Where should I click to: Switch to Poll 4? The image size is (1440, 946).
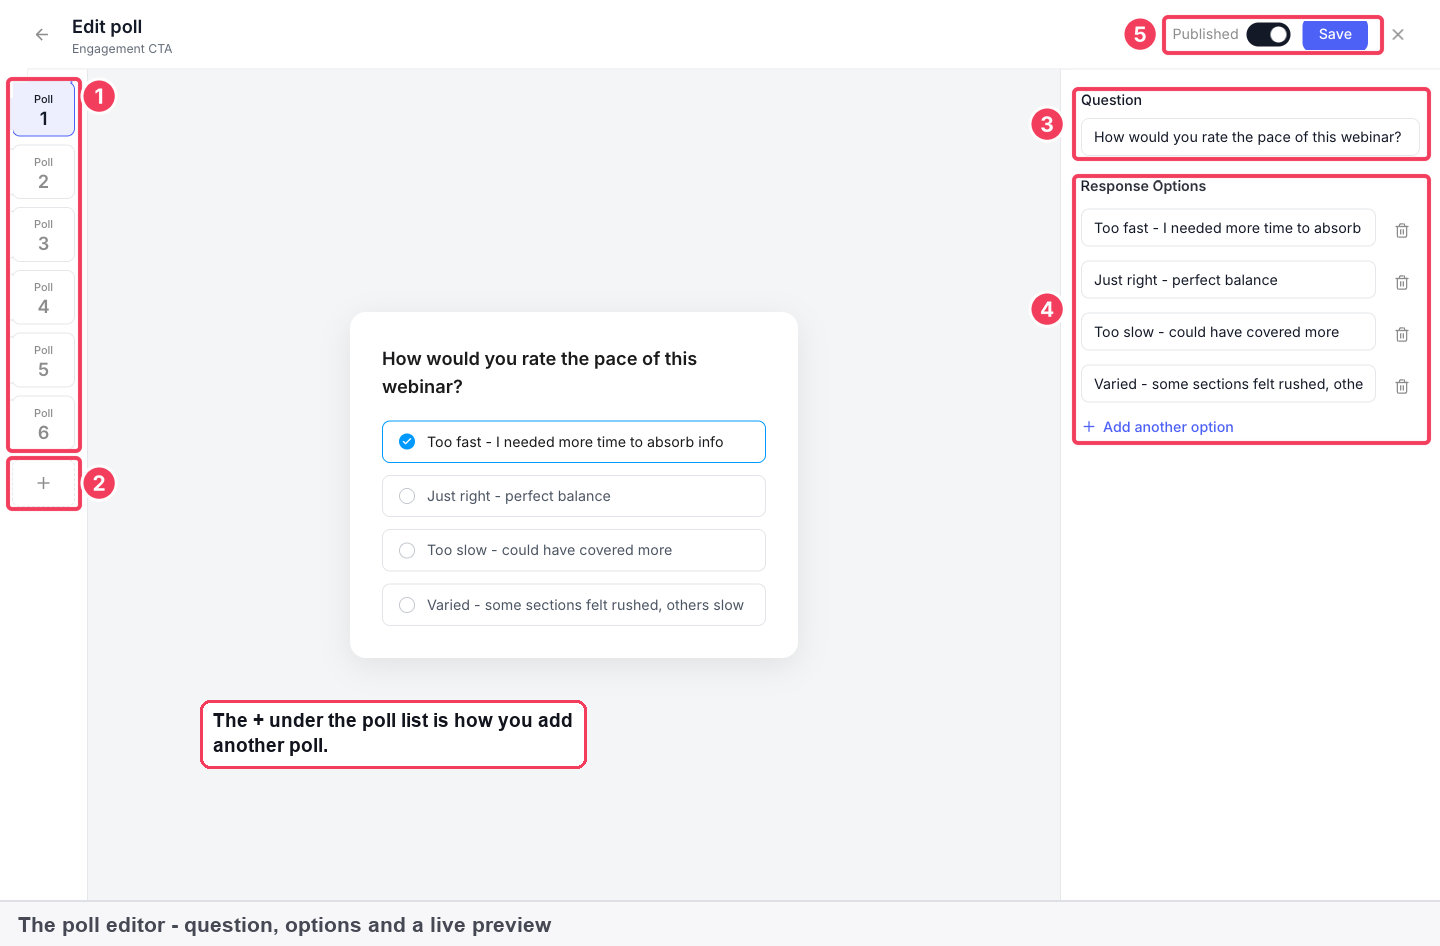(43, 297)
